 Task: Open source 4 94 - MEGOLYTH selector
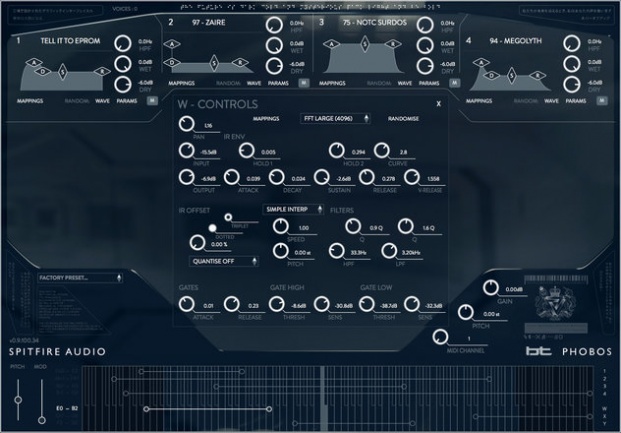tap(515, 41)
